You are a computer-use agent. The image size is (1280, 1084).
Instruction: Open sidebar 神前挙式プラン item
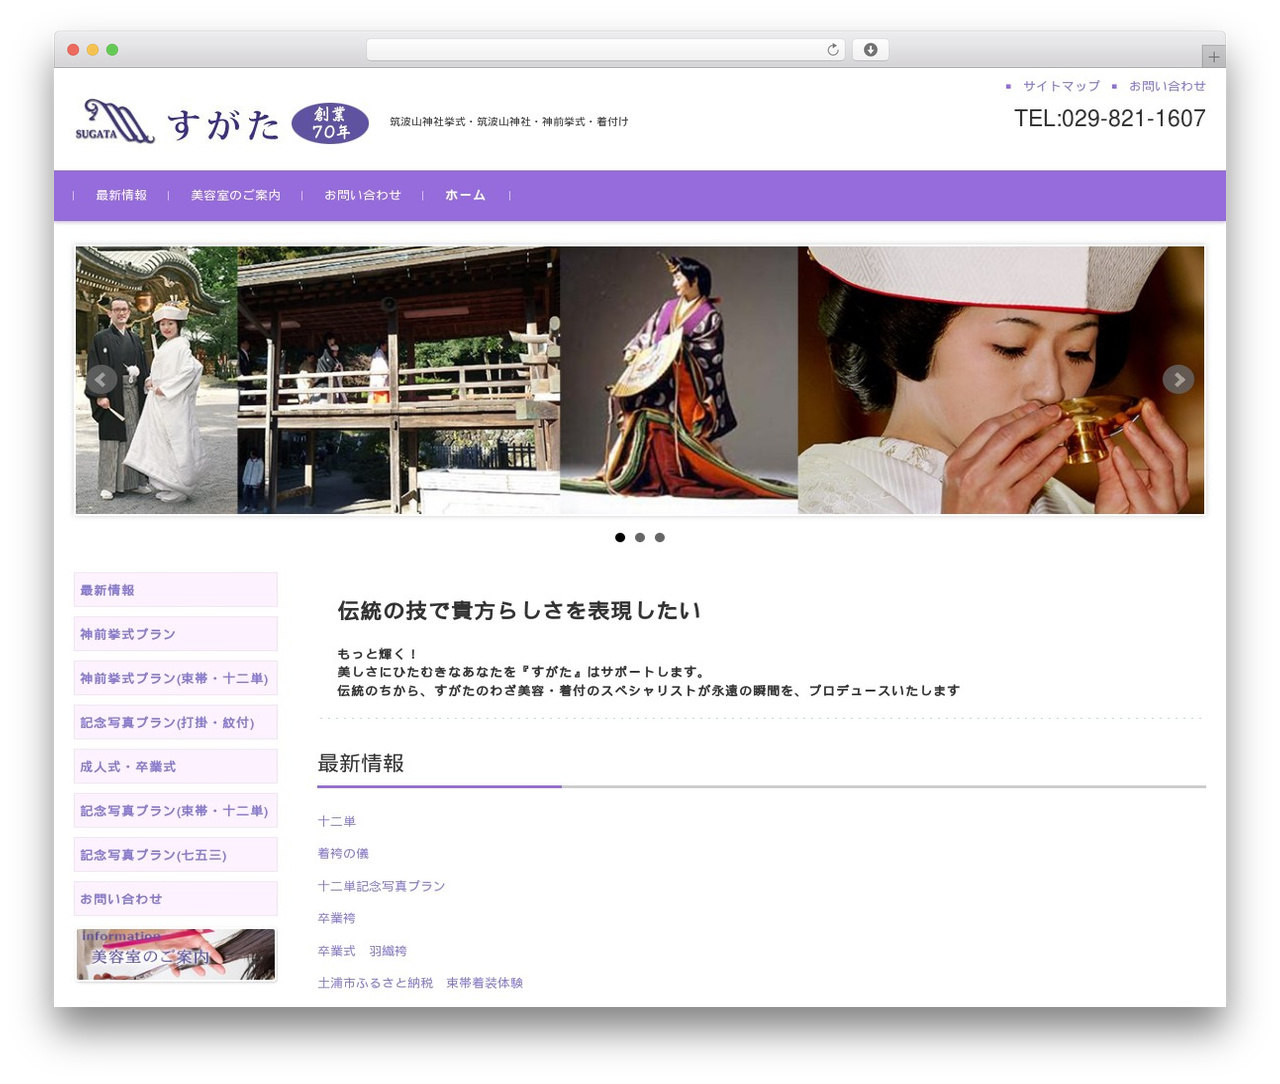coord(176,634)
